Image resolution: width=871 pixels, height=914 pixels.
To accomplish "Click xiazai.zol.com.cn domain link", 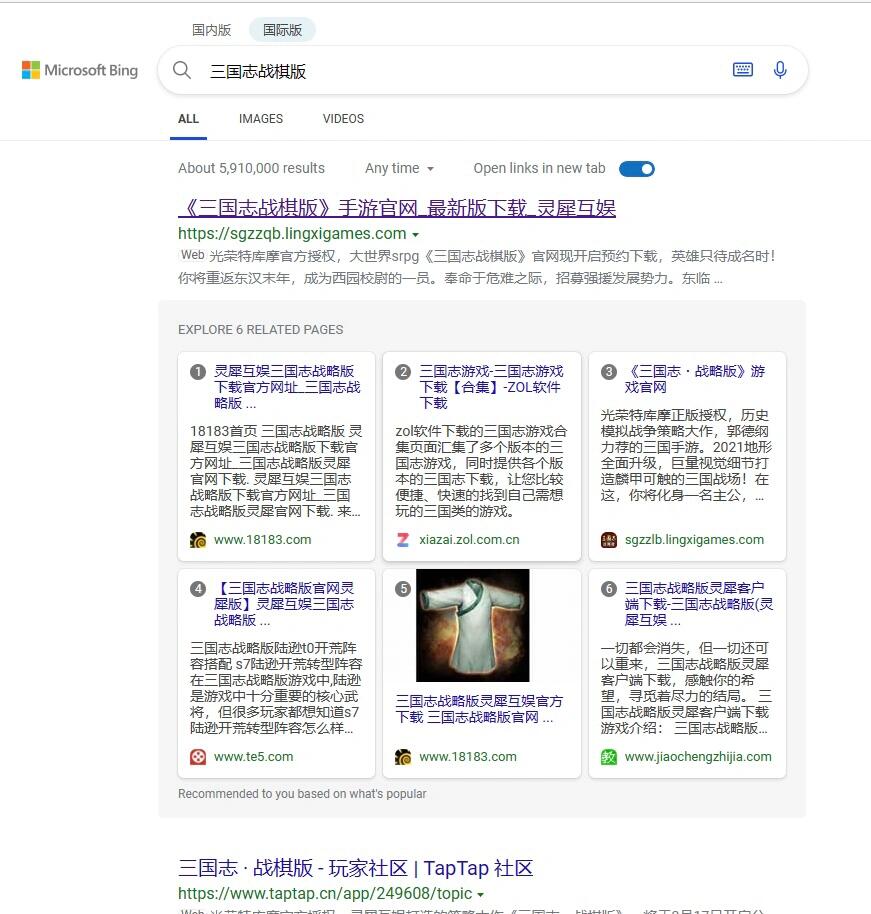I will (469, 540).
